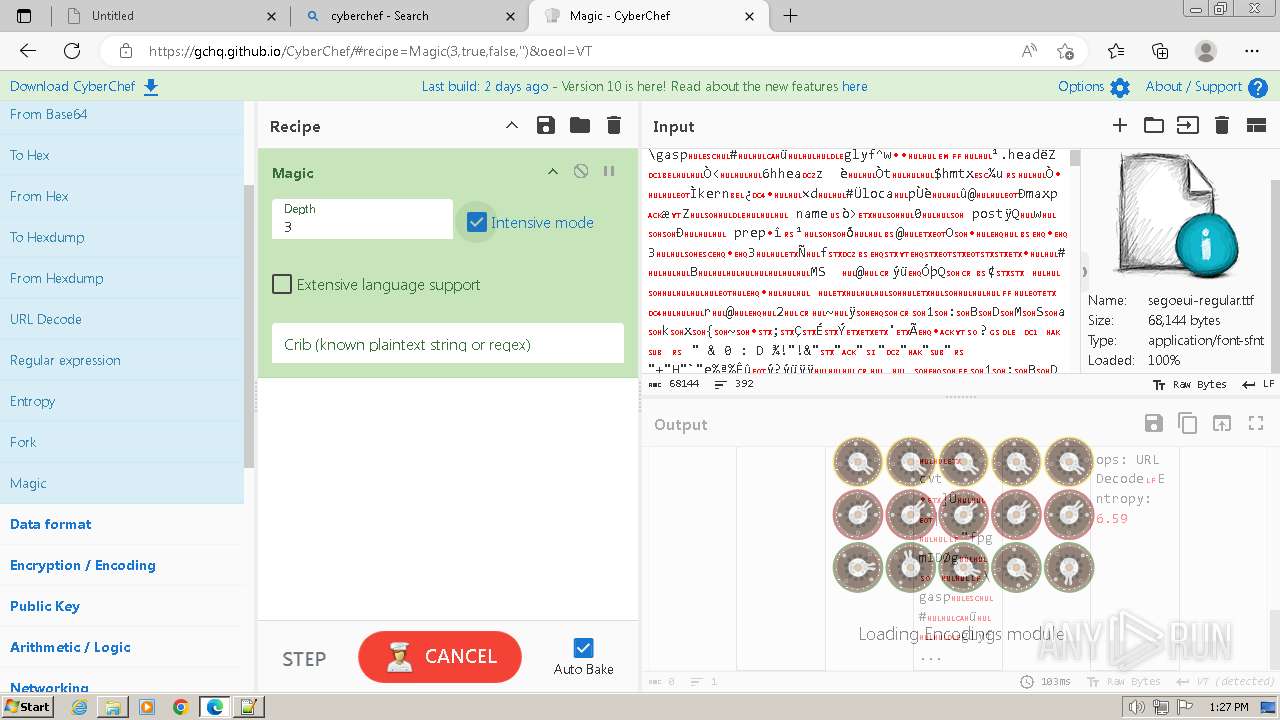Viewport: 1280px width, 720px height.
Task: Reset pane layout icon
Action: [x=1256, y=125]
